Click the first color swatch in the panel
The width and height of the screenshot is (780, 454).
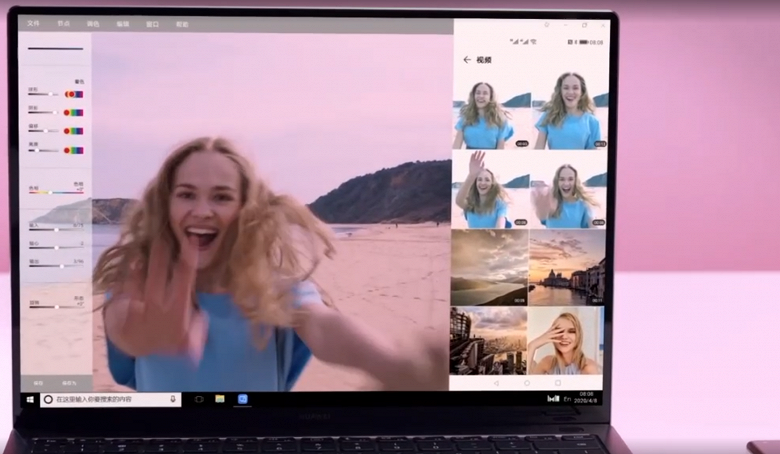pos(74,94)
